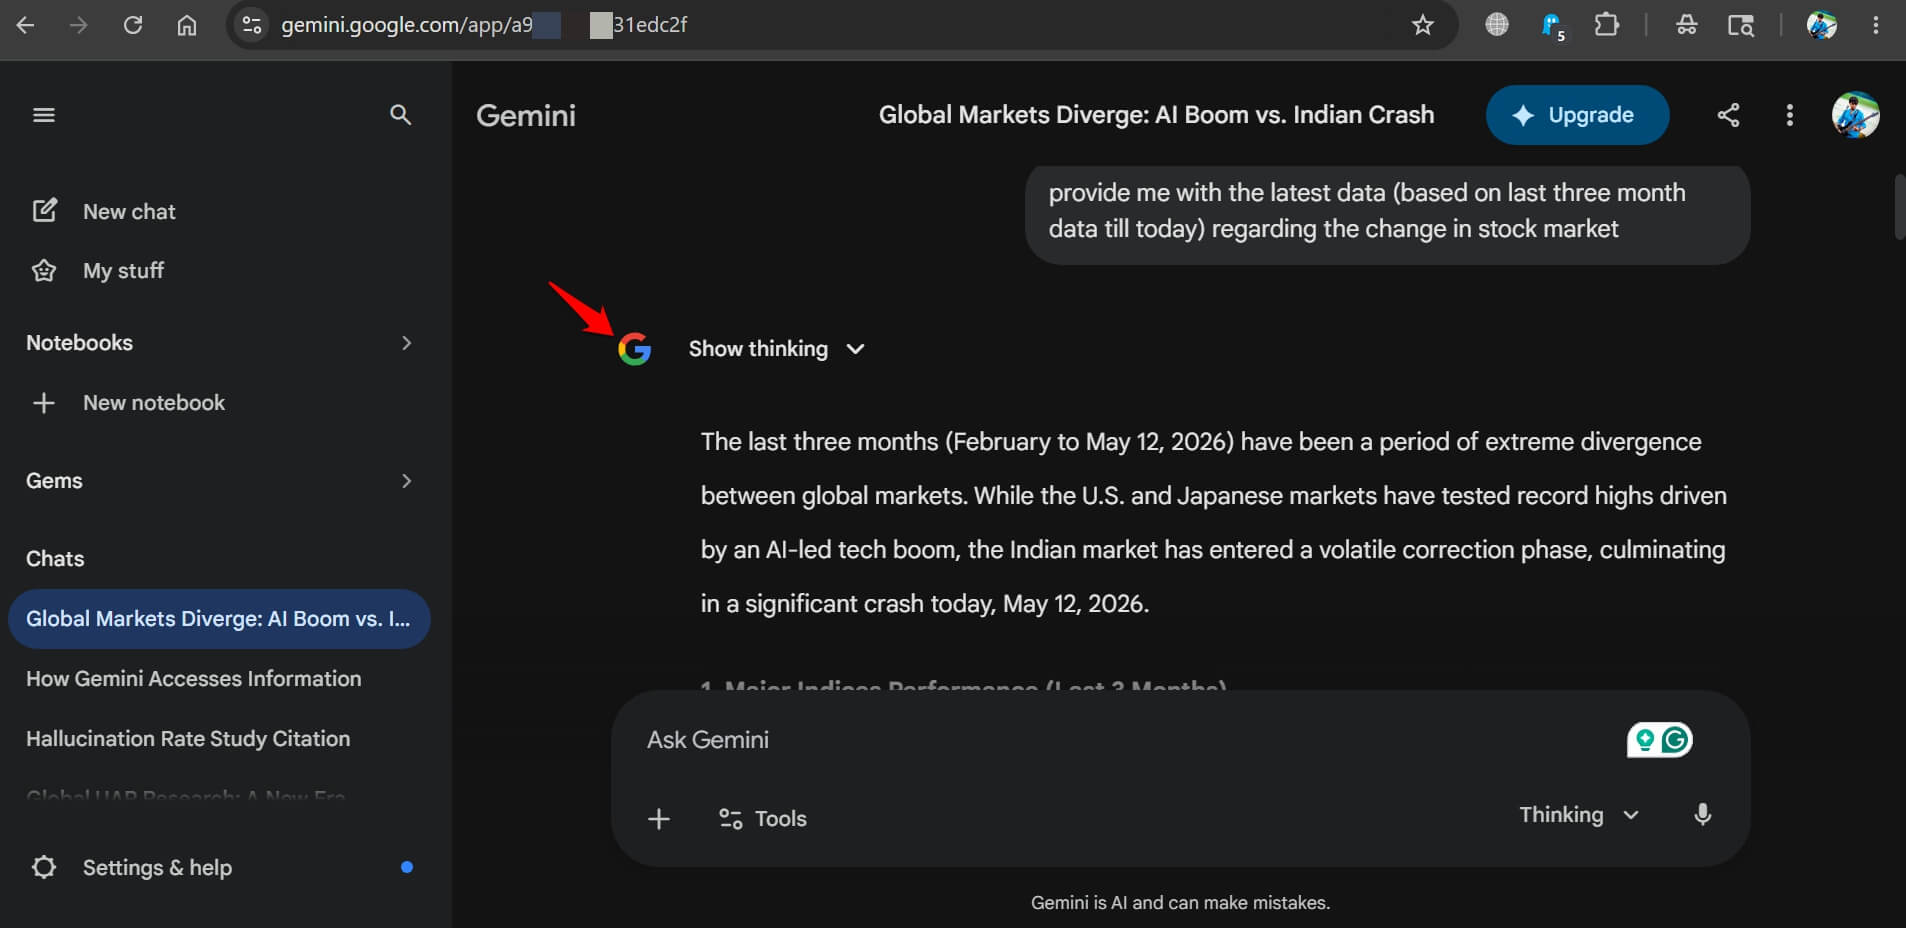Screen dimensions: 1906x928
Task: Click the globe extension icon
Action: point(1497,25)
